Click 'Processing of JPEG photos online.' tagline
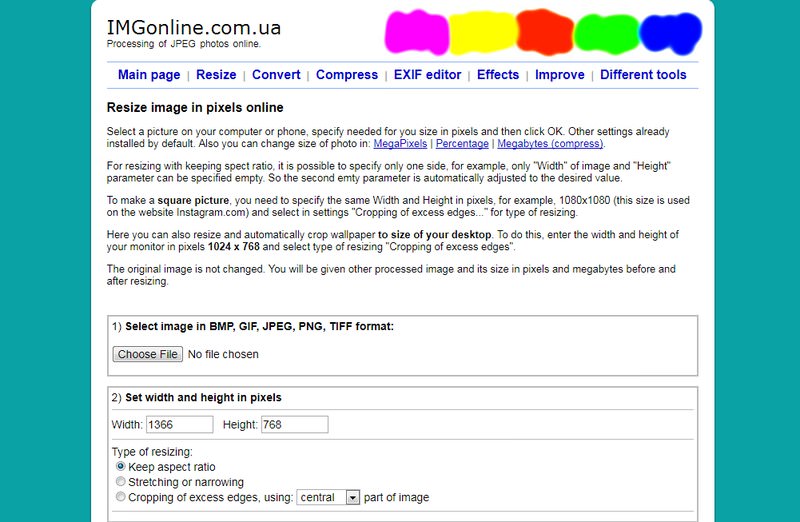Screen dimensions: 800x522 (184, 44)
